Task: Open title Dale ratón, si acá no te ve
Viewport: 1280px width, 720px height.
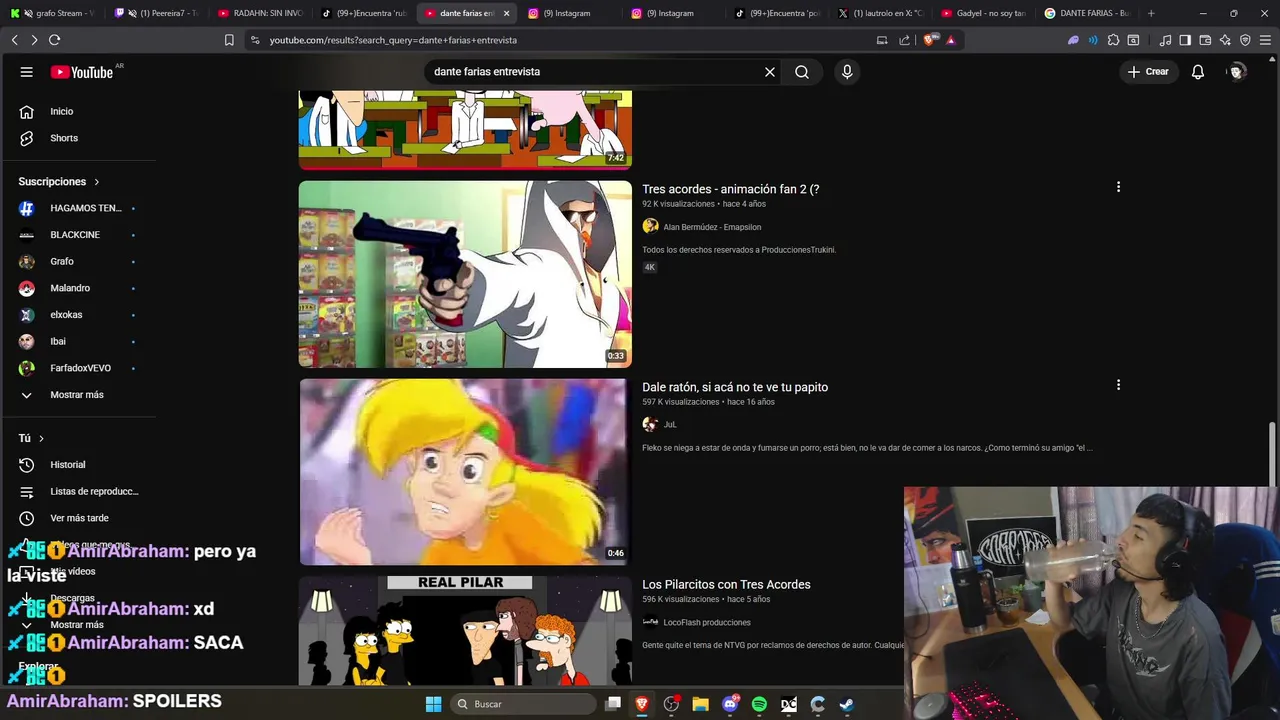Action: [x=735, y=387]
